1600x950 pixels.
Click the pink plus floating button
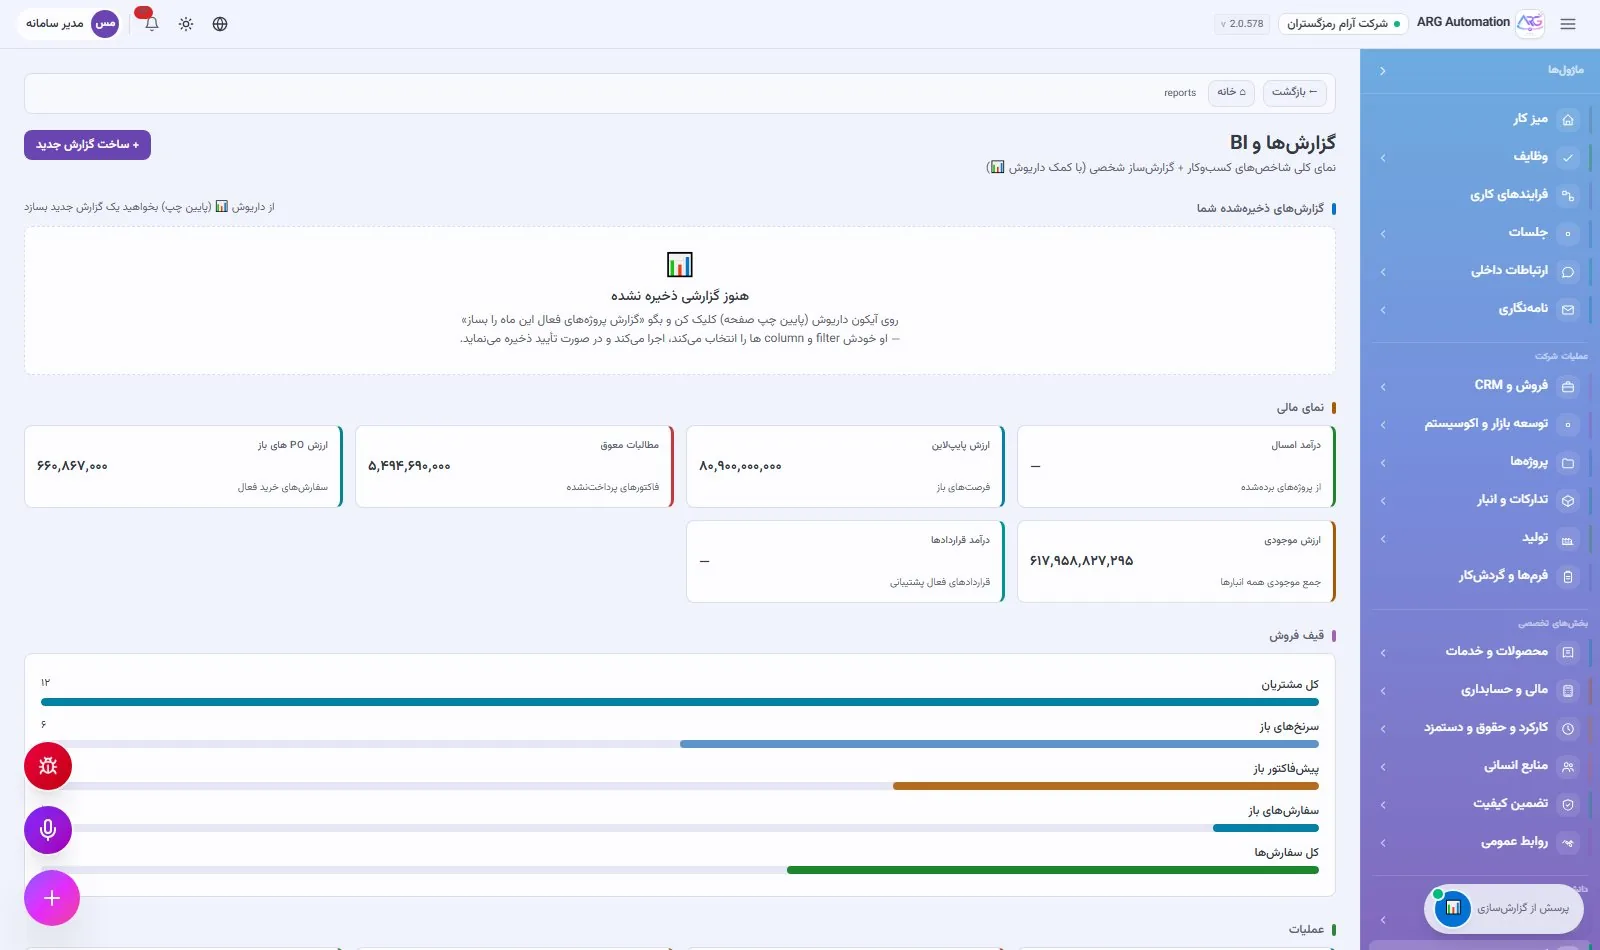[52, 898]
